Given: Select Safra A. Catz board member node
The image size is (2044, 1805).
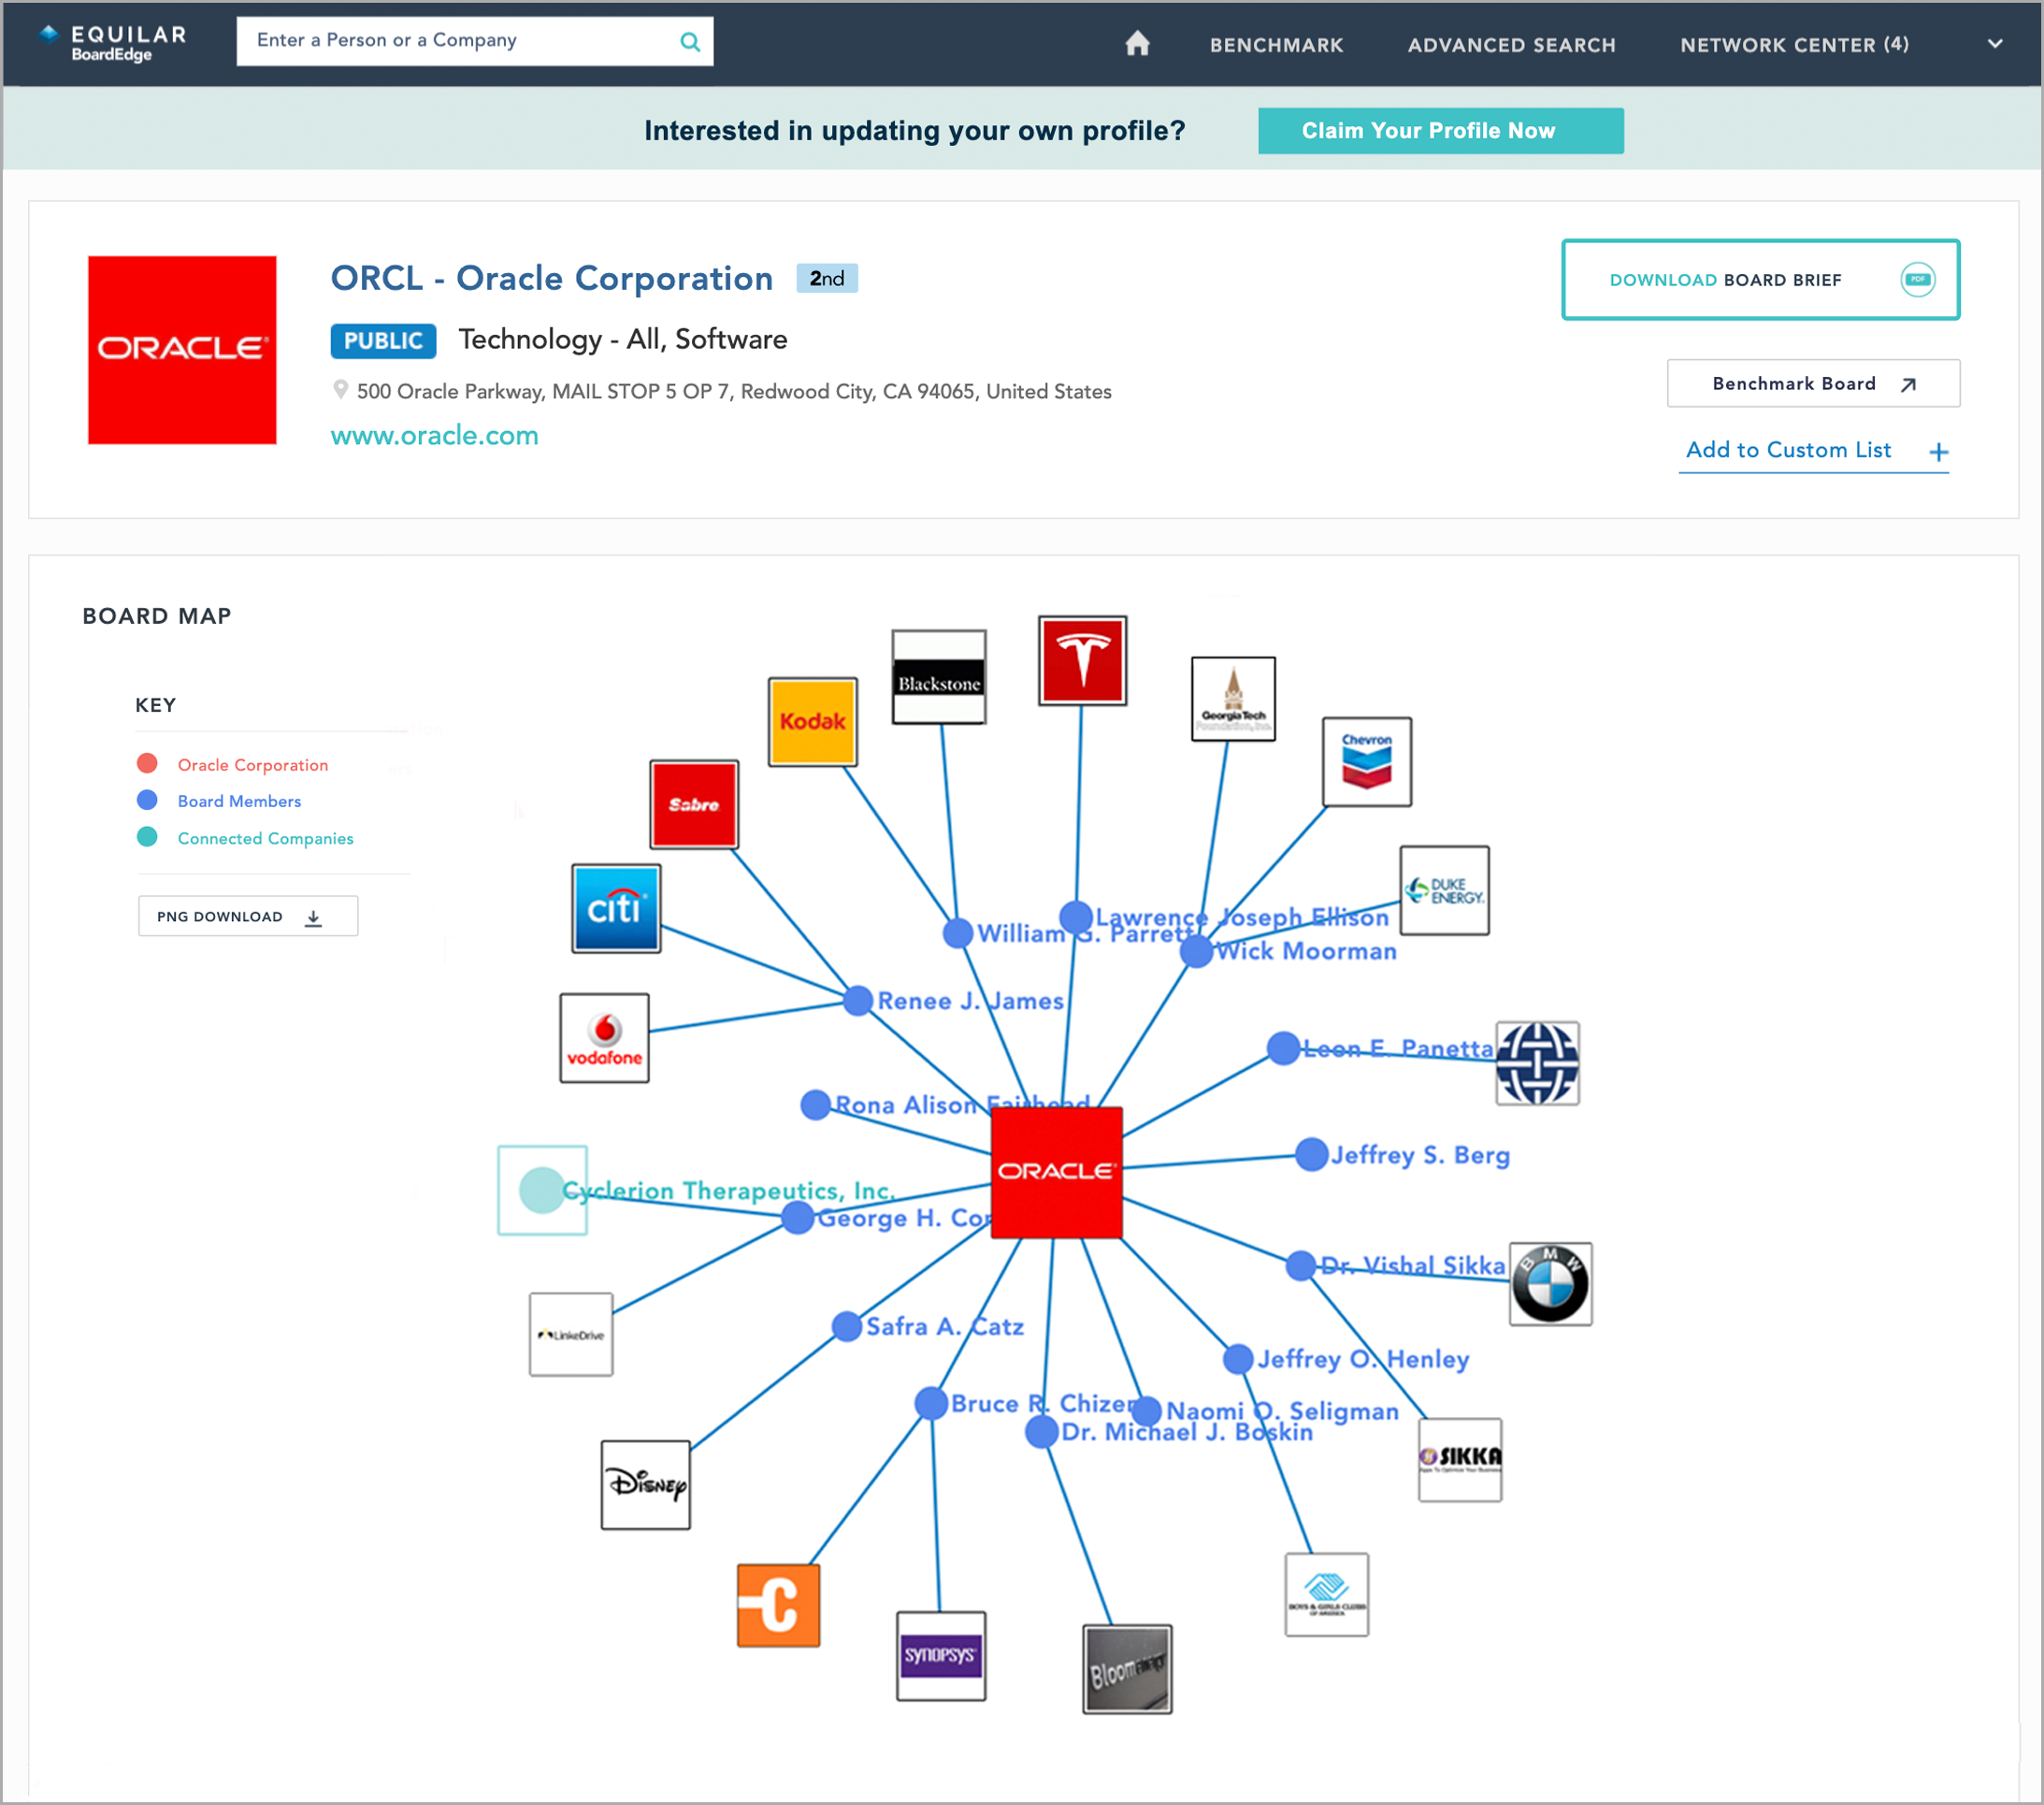Looking at the screenshot, I should pyautogui.click(x=847, y=1327).
